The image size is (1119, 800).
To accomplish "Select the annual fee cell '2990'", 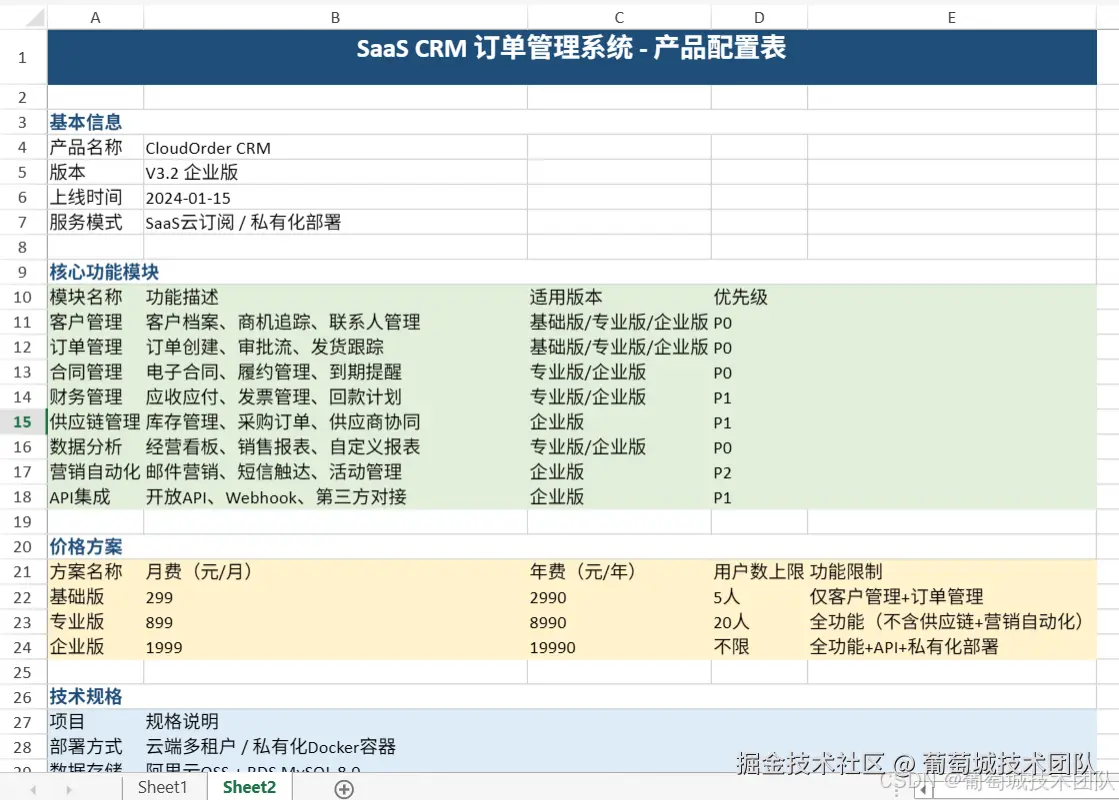I will coord(619,597).
